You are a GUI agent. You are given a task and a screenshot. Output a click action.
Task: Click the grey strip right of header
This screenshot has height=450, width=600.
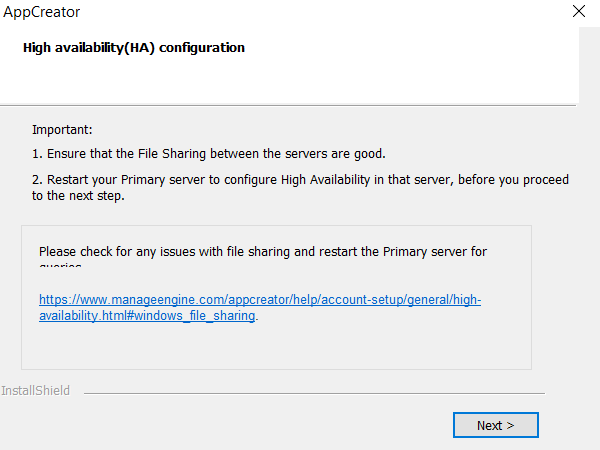(x=588, y=65)
